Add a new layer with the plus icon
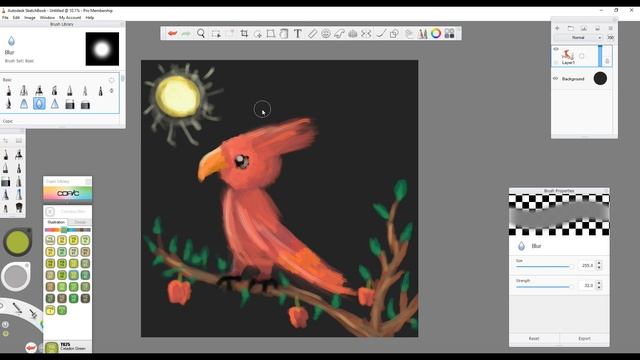The image size is (640, 360). point(557,28)
